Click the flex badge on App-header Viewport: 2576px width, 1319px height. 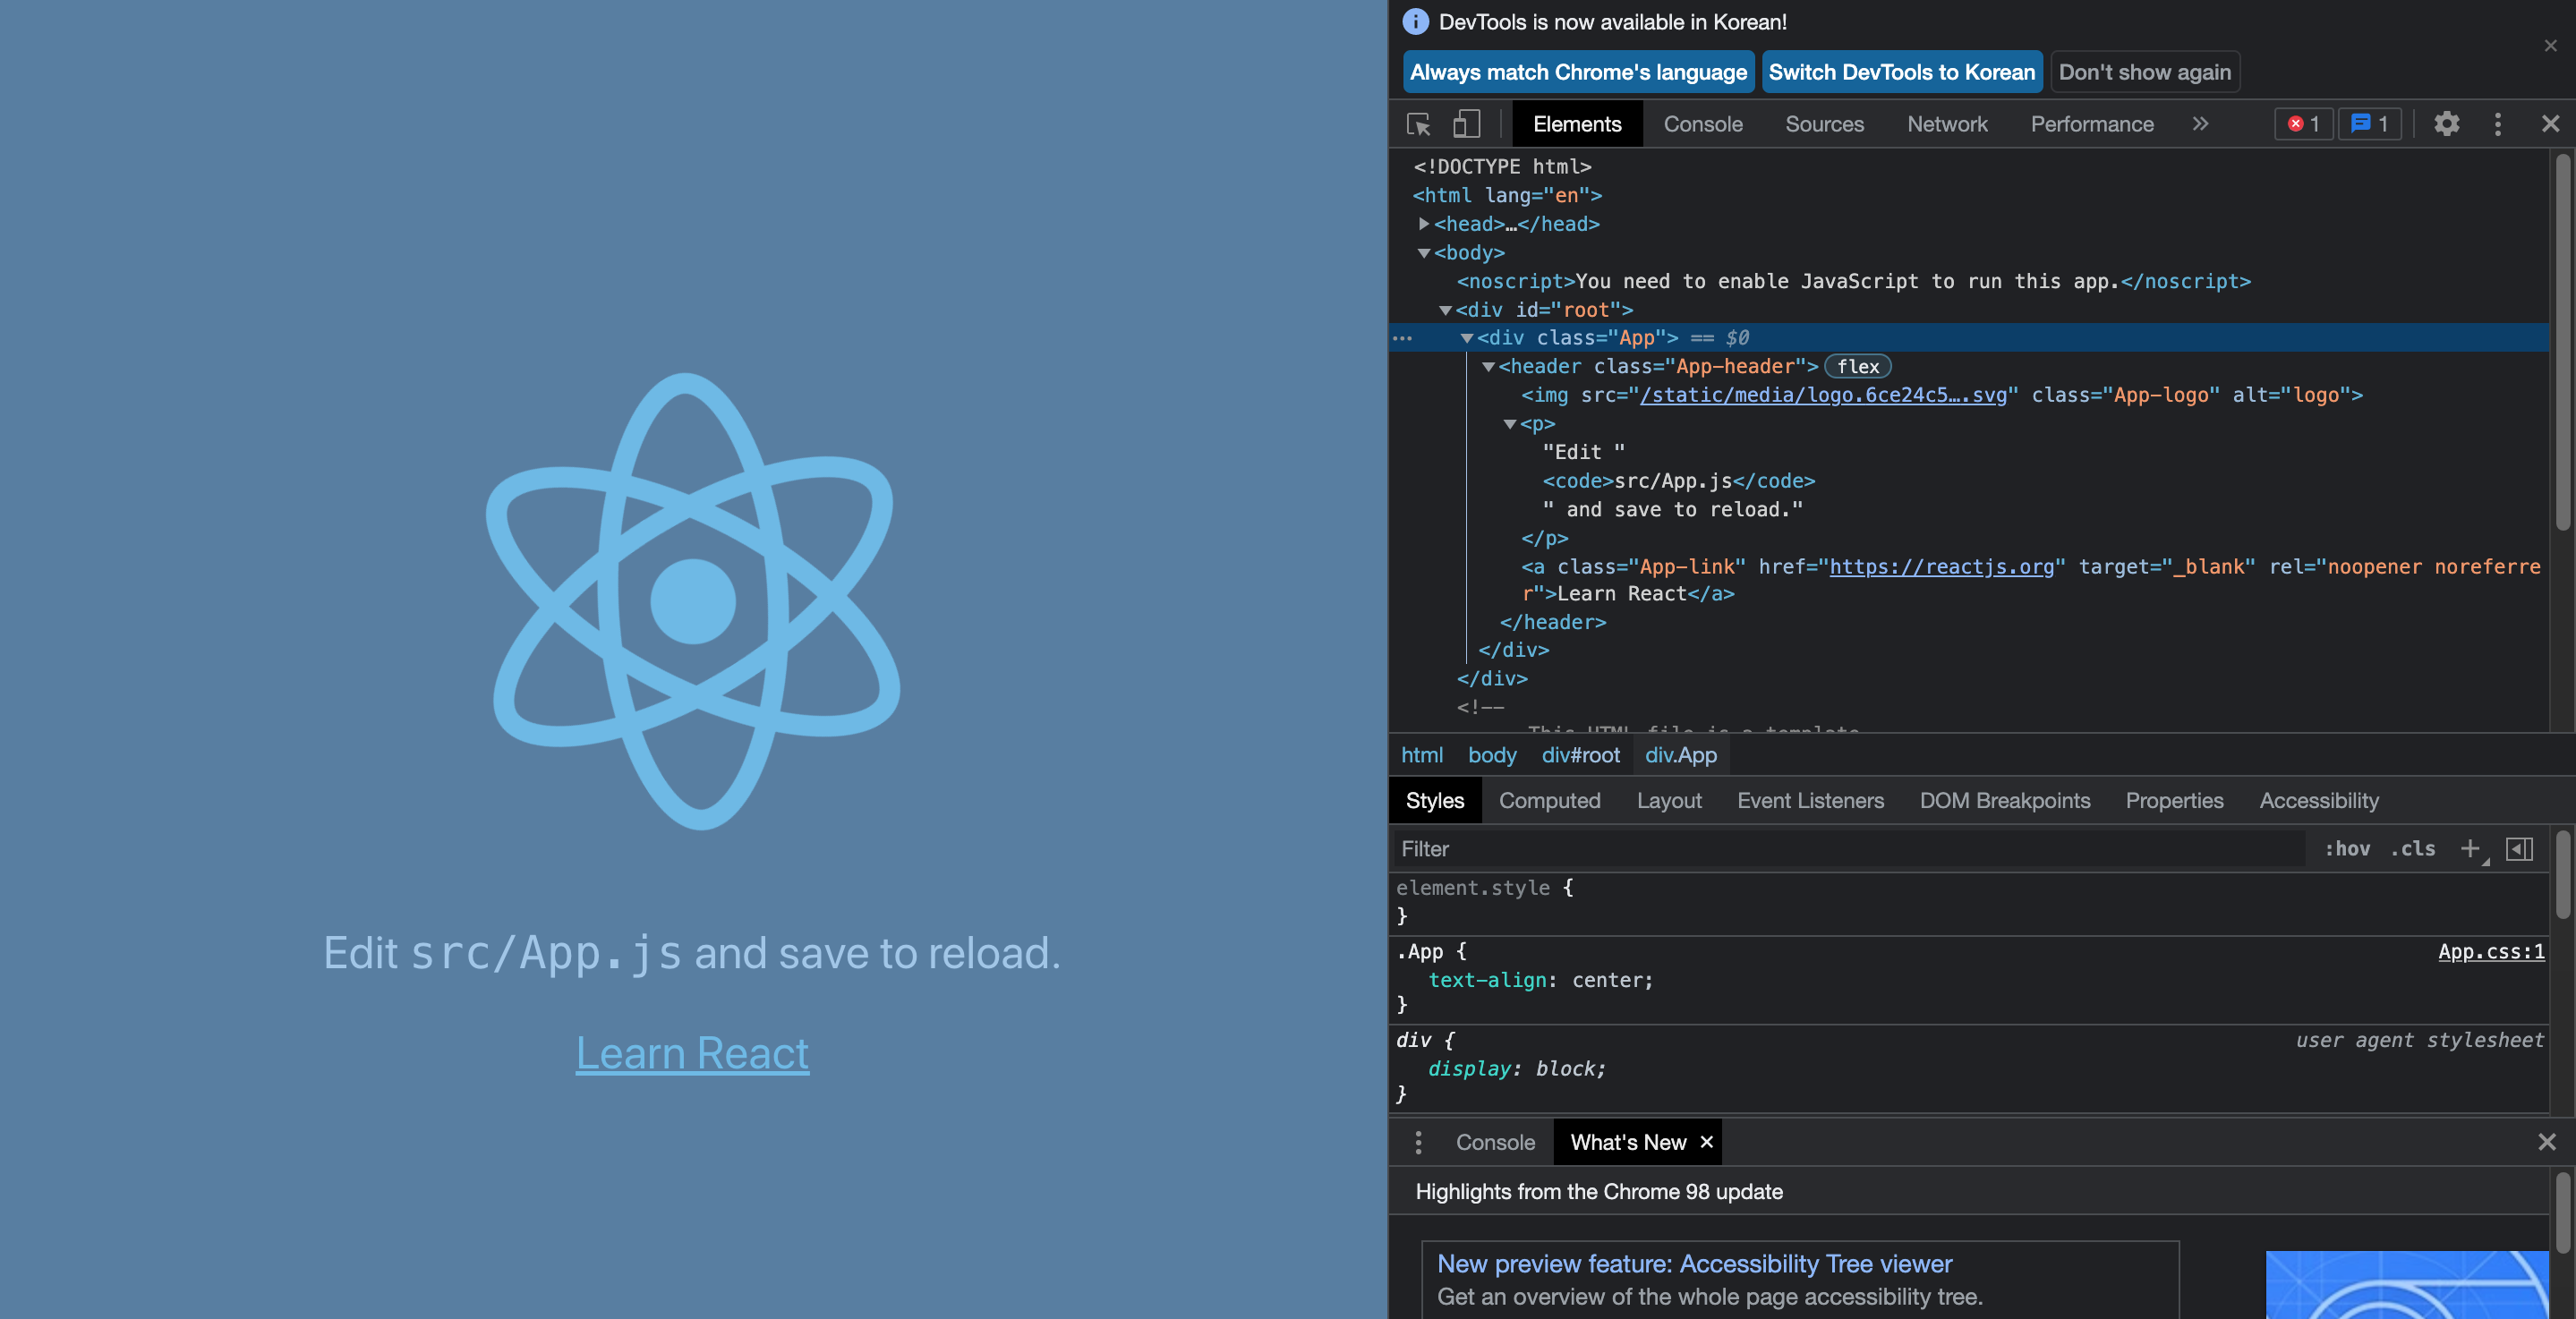tap(1857, 367)
